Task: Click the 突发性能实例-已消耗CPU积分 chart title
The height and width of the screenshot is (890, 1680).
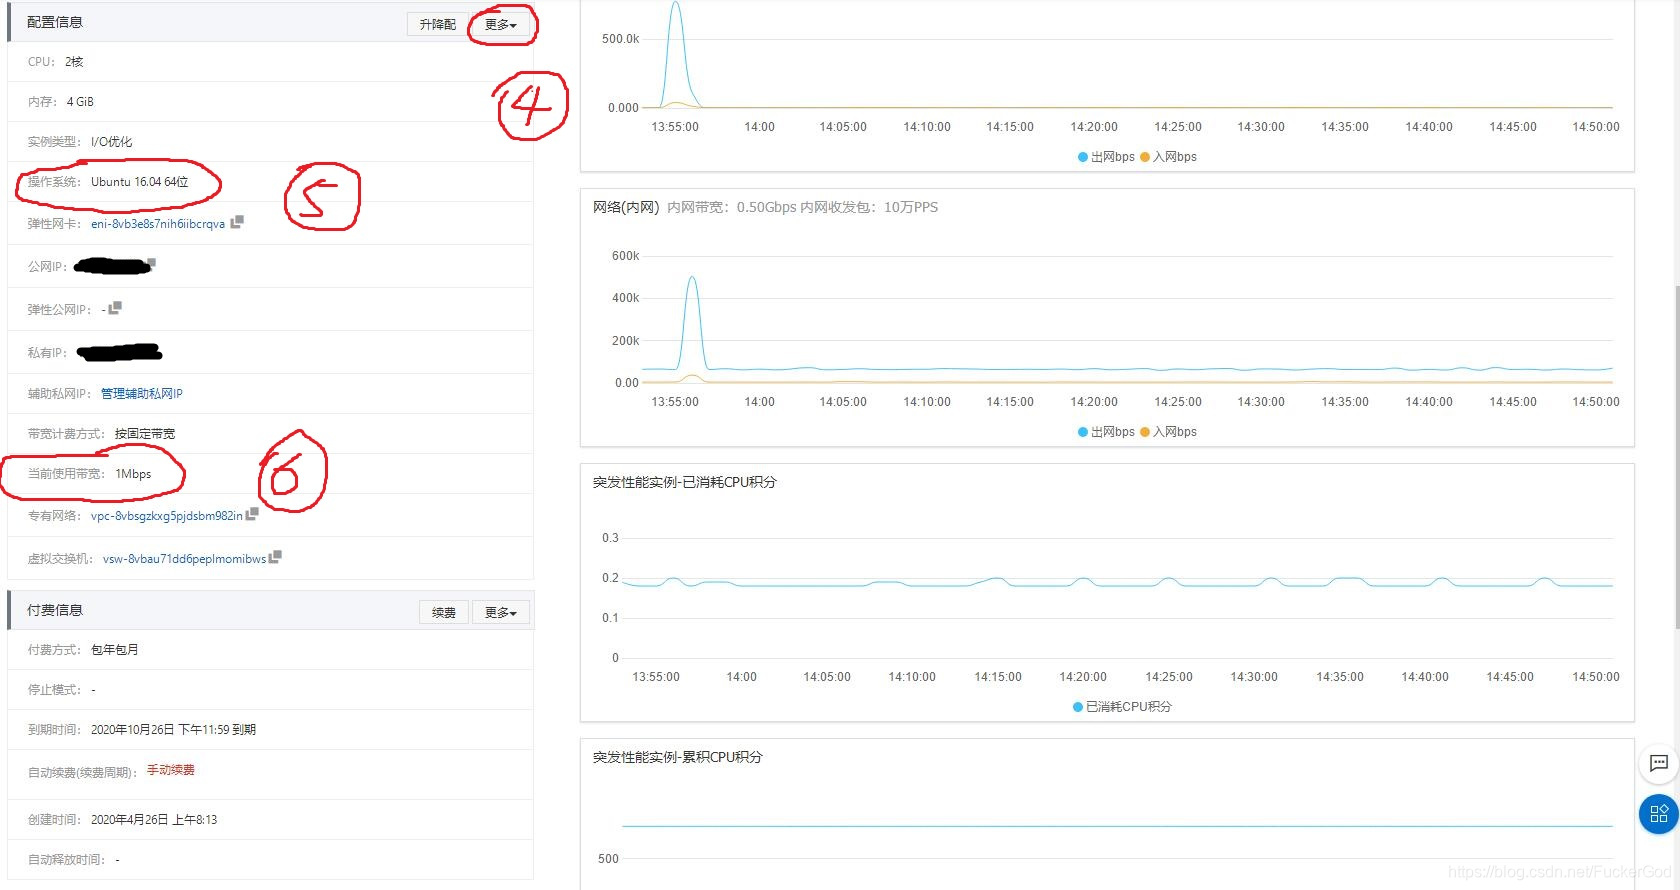Action: [x=685, y=482]
